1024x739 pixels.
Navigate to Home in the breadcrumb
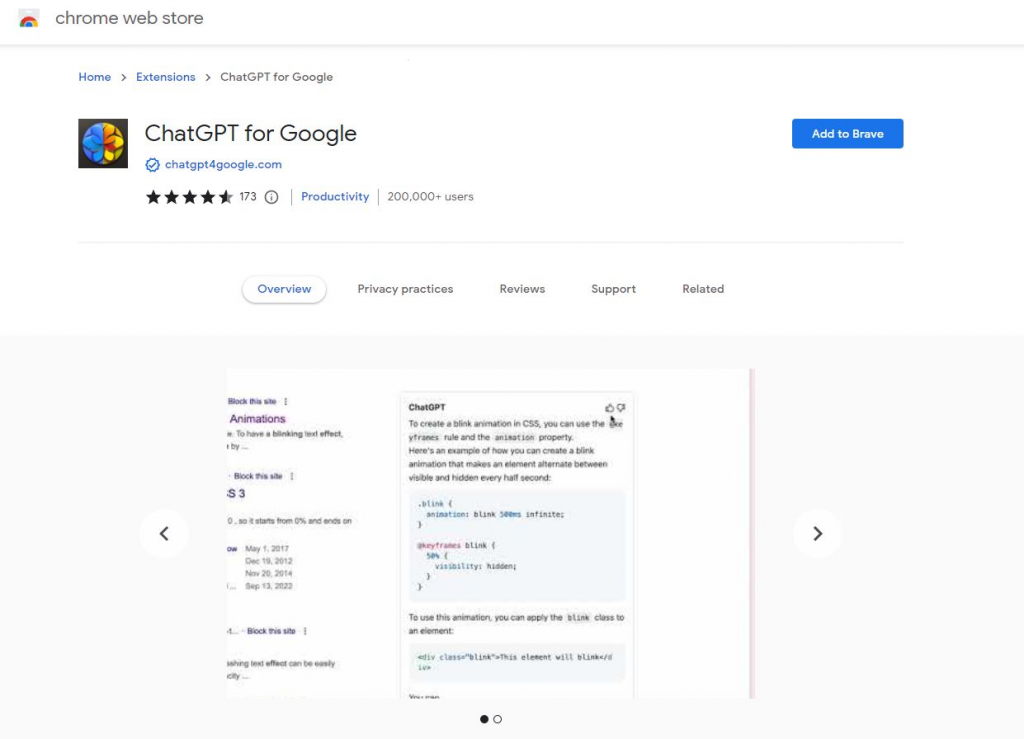click(95, 77)
